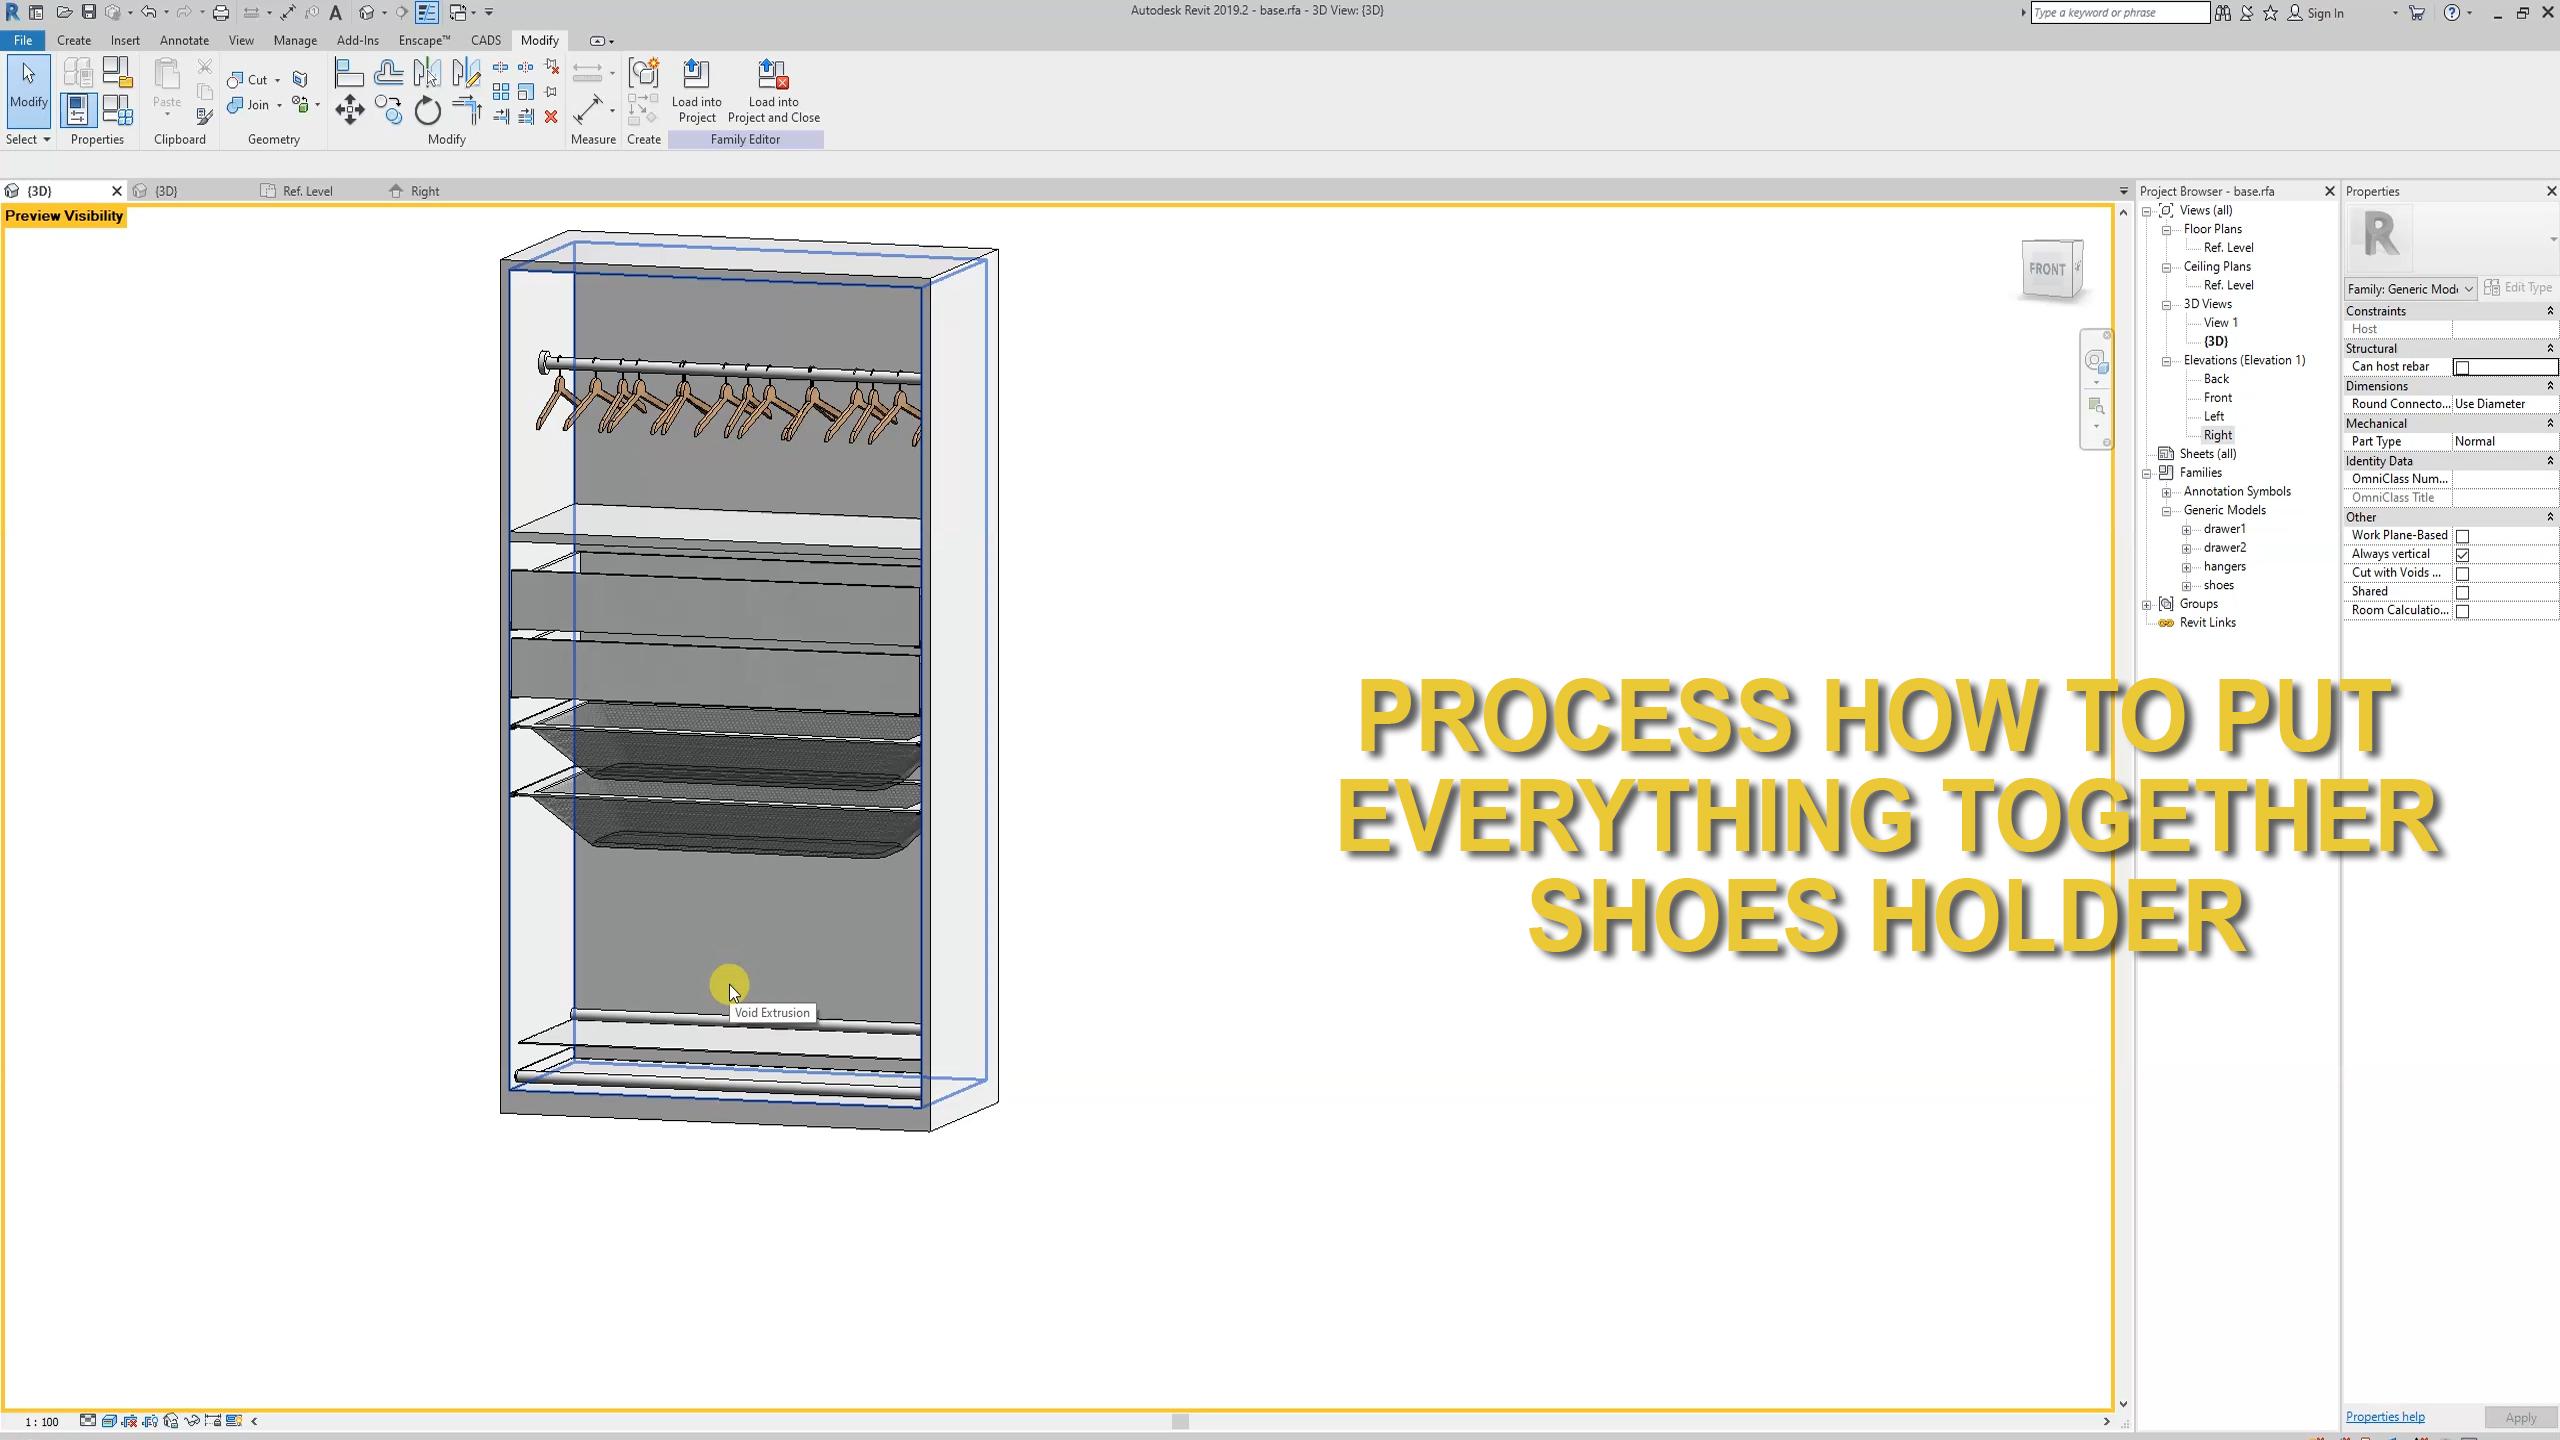Activate the Rotate tool
This screenshot has width=2560, height=1440.
click(x=427, y=110)
